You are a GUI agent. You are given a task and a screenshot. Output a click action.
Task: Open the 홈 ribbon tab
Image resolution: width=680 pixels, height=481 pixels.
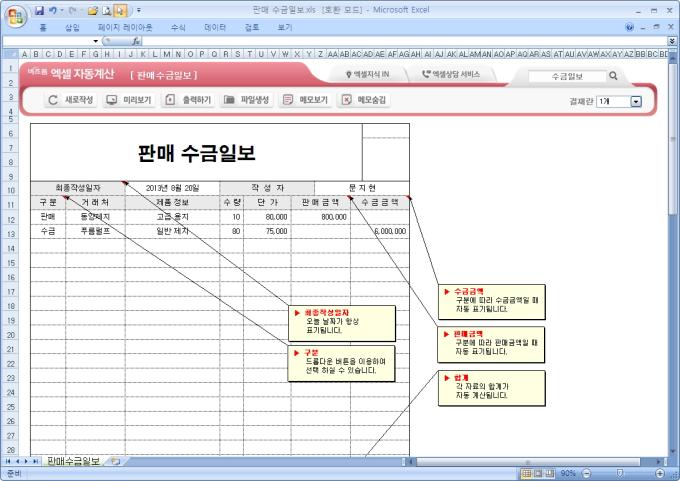click(x=43, y=27)
